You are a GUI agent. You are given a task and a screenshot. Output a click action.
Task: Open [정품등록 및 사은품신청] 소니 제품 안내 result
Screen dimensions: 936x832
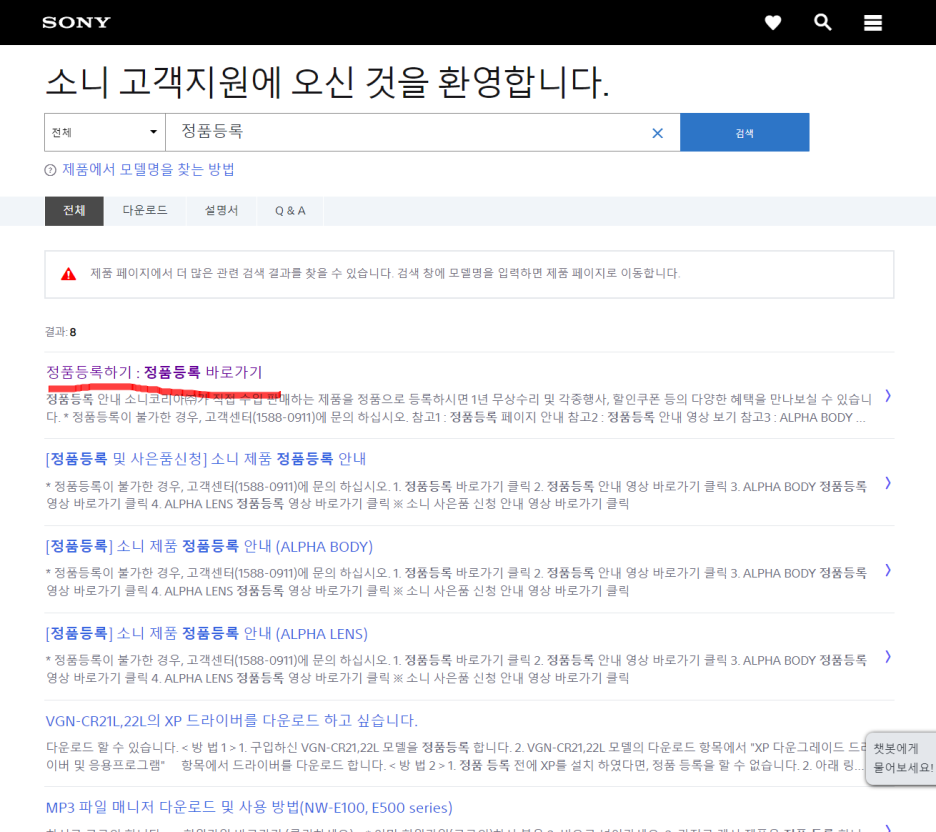[205, 459]
